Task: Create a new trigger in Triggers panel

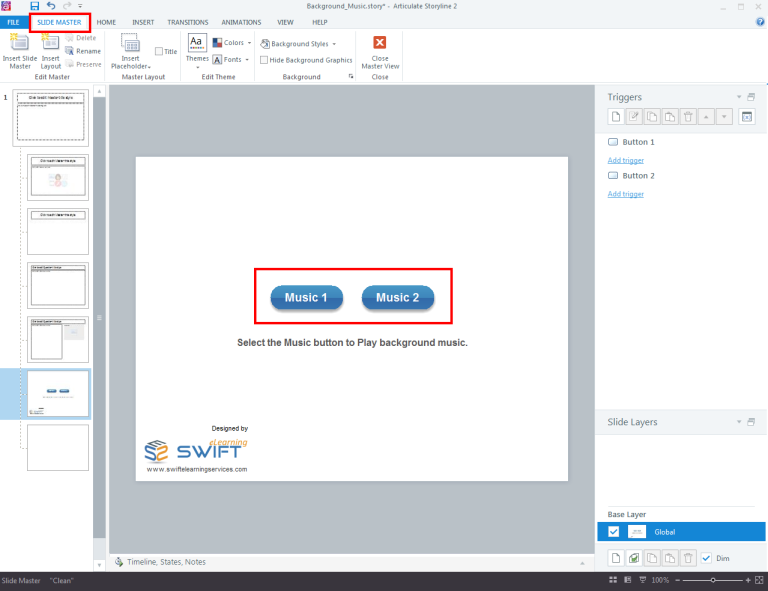Action: point(615,117)
